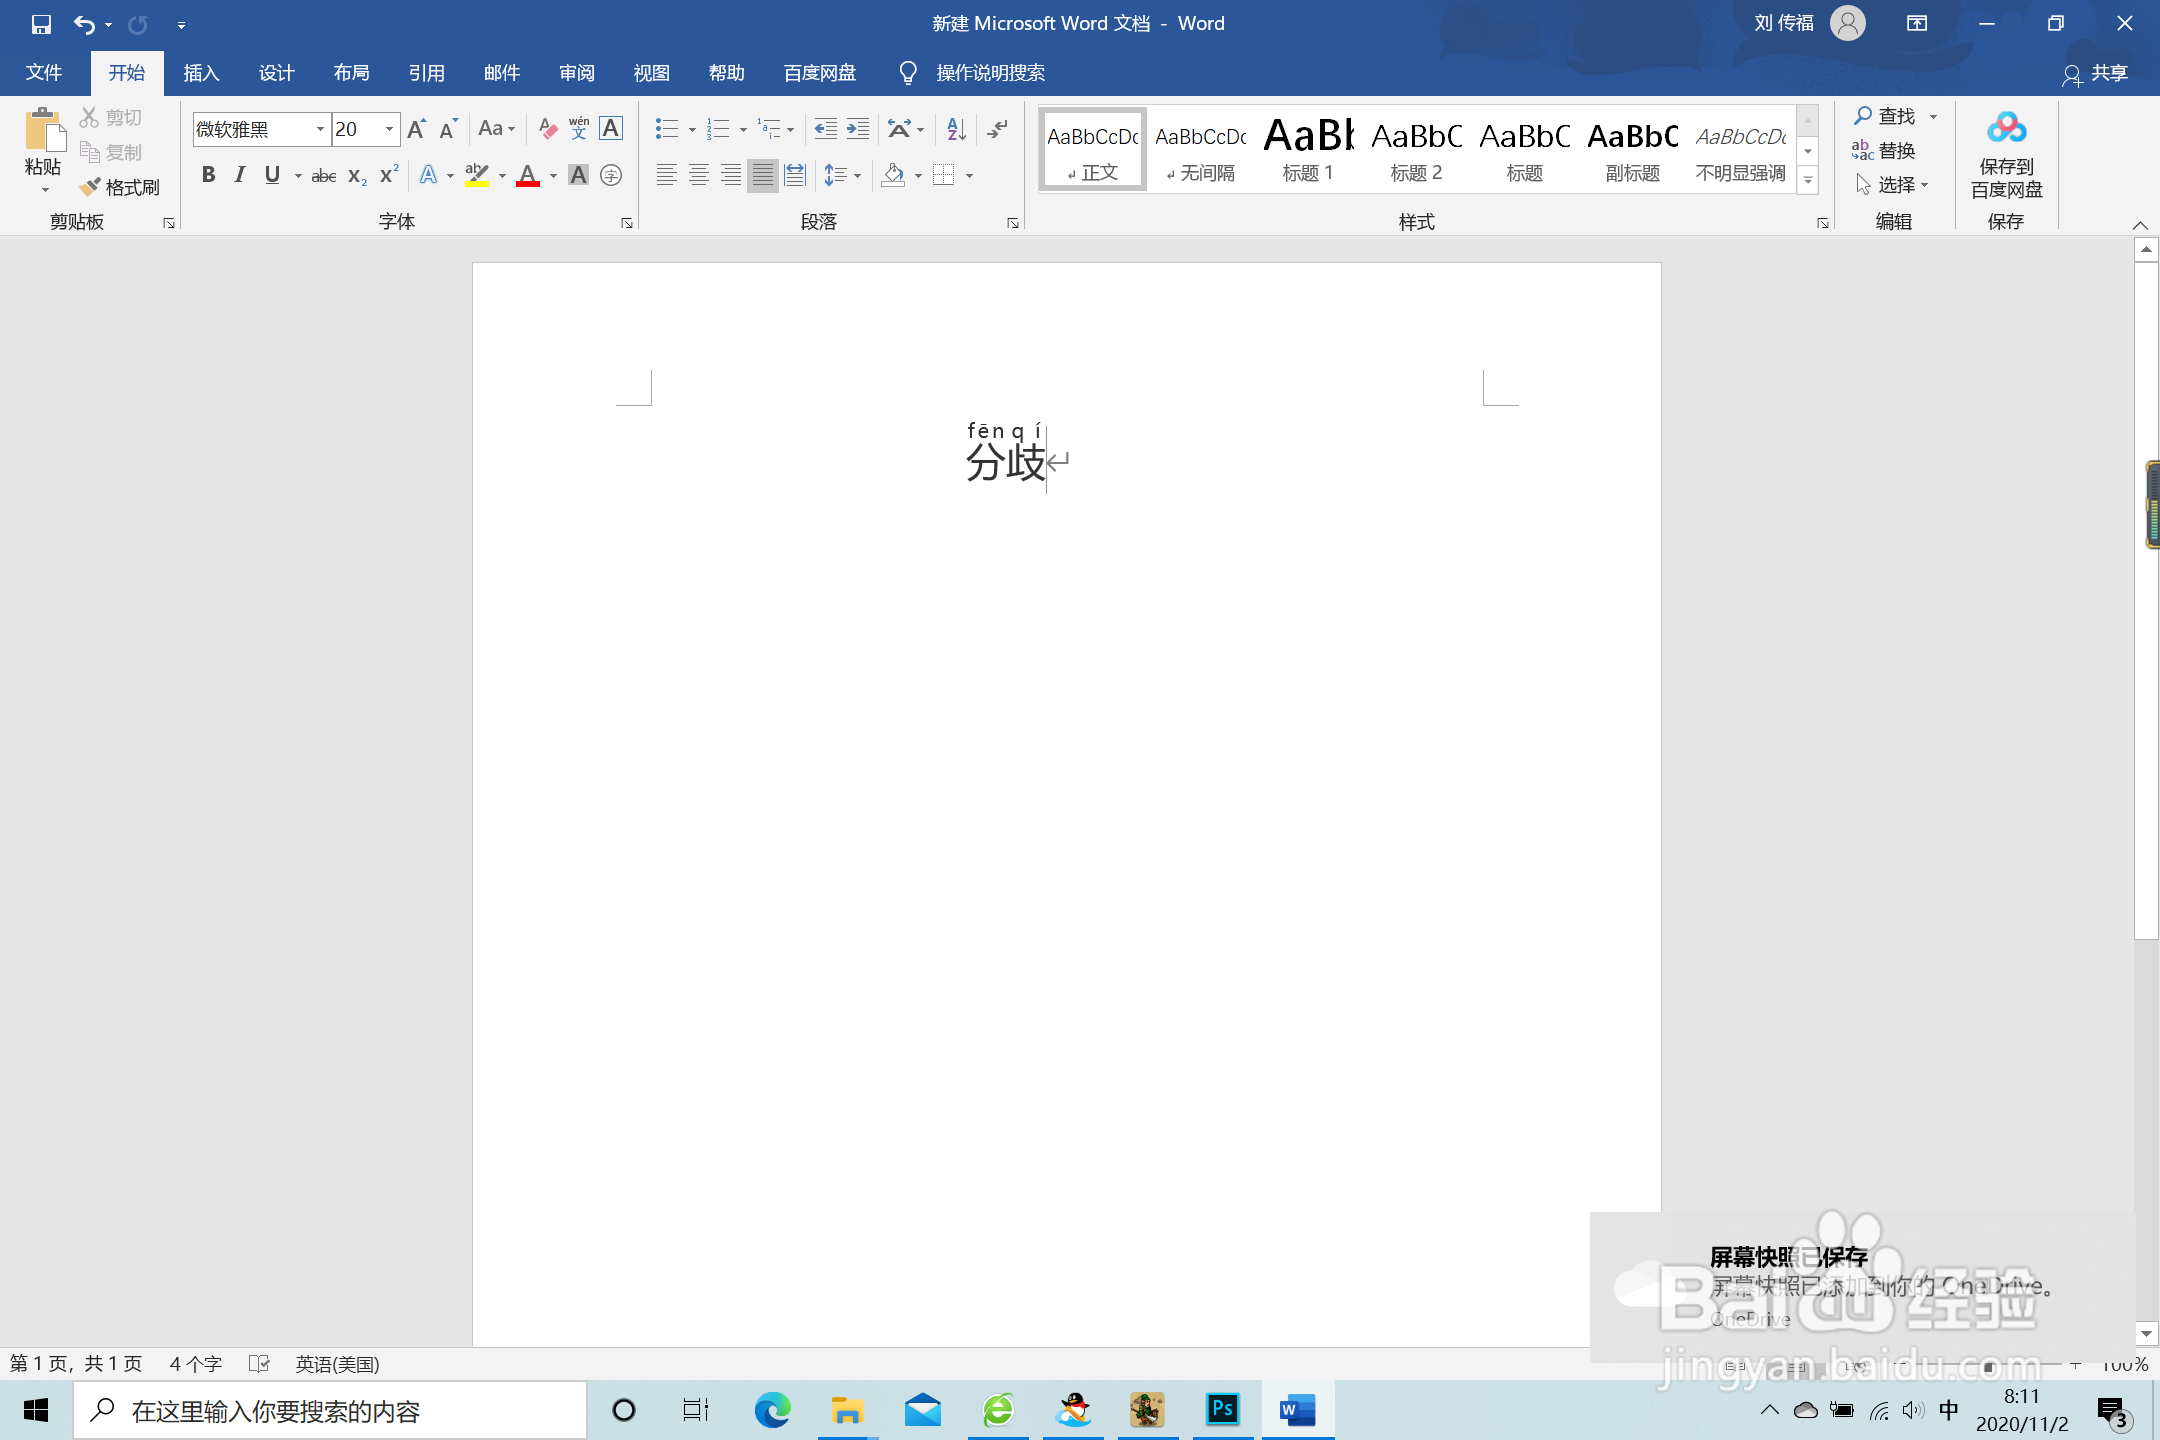Toggle bold formatting
Screen dimensions: 2160x1440
pos(208,175)
